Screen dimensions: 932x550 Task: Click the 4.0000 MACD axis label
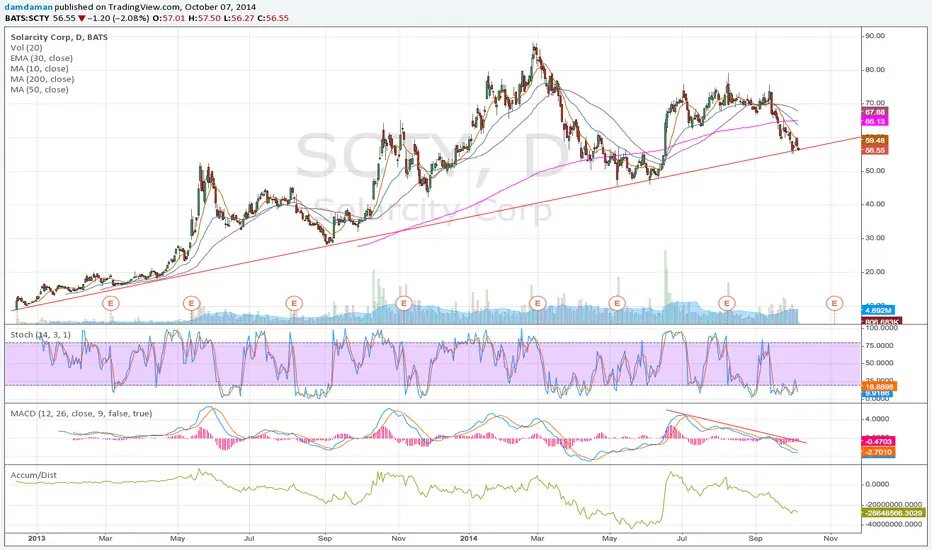click(x=878, y=419)
